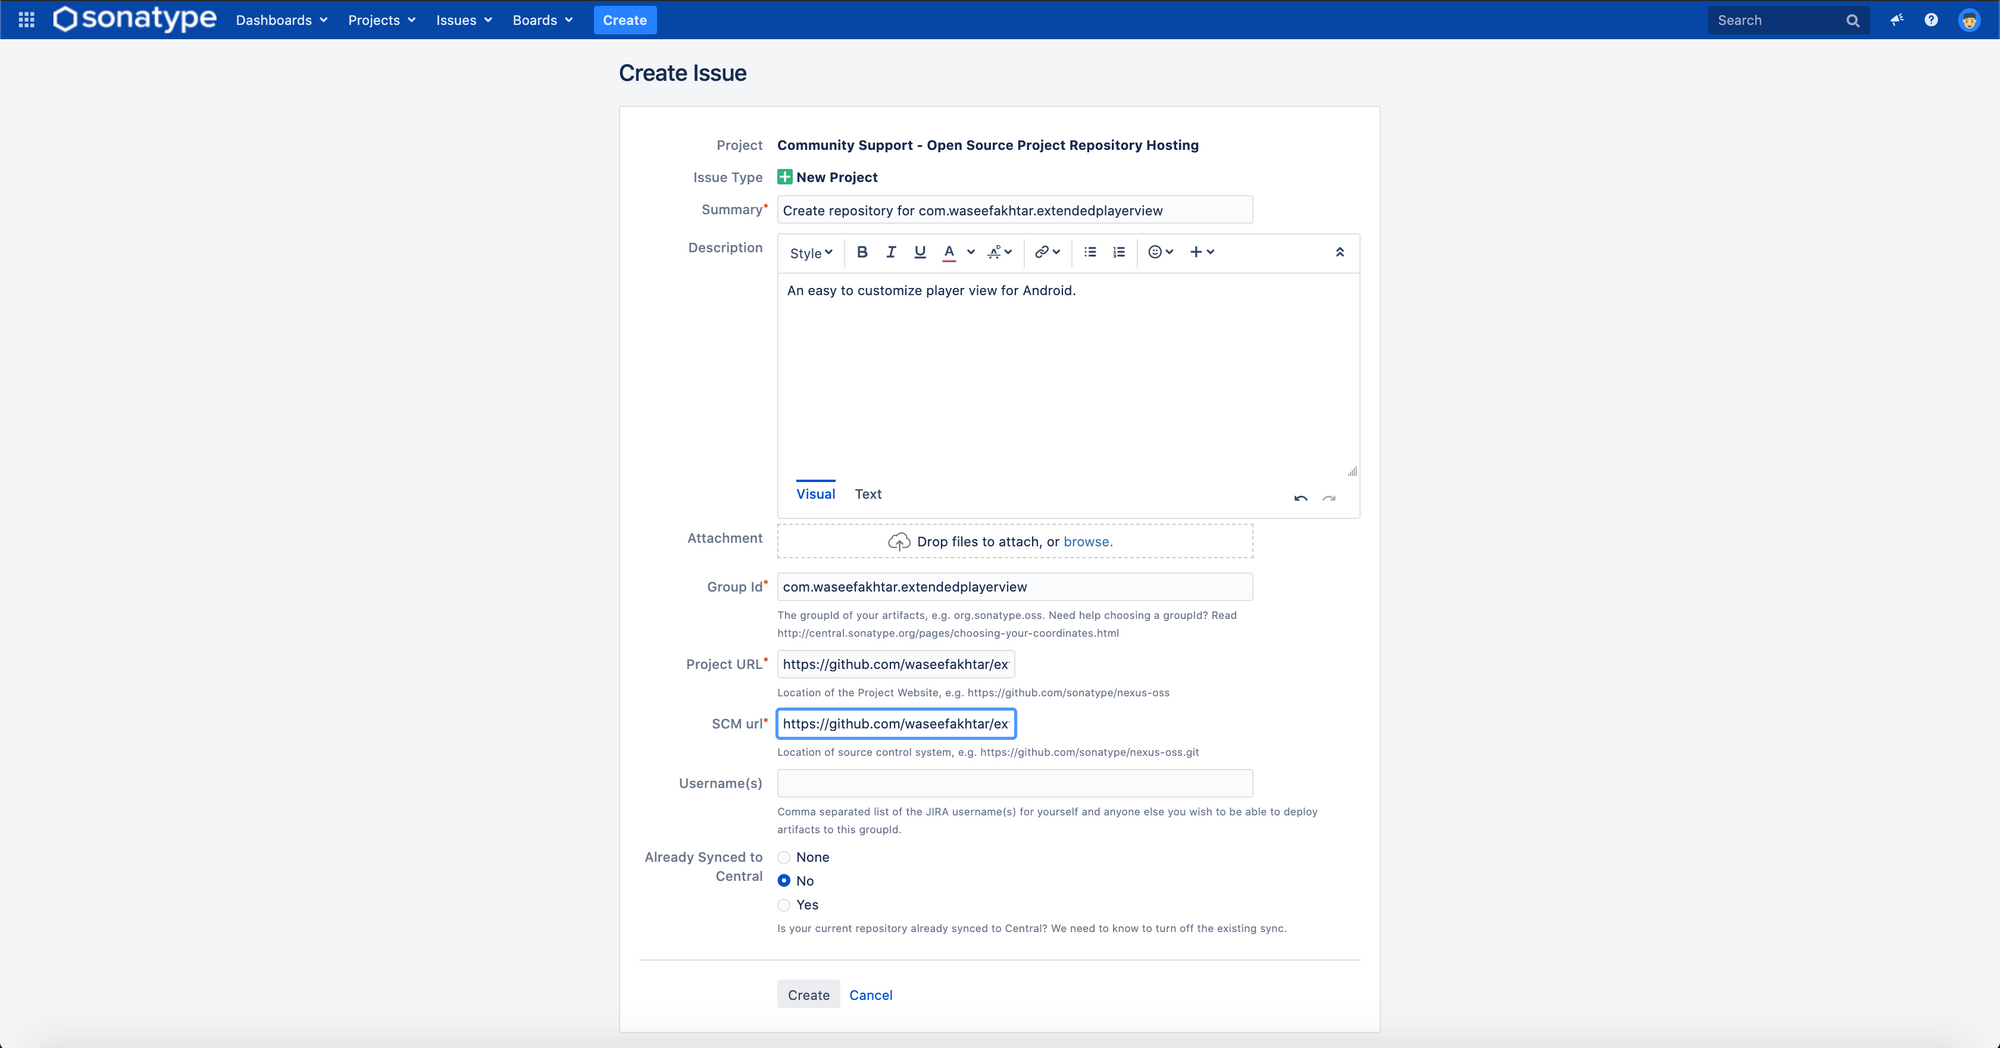Image resolution: width=2000 pixels, height=1048 pixels.
Task: Click the search magnifier icon
Action: click(1852, 20)
